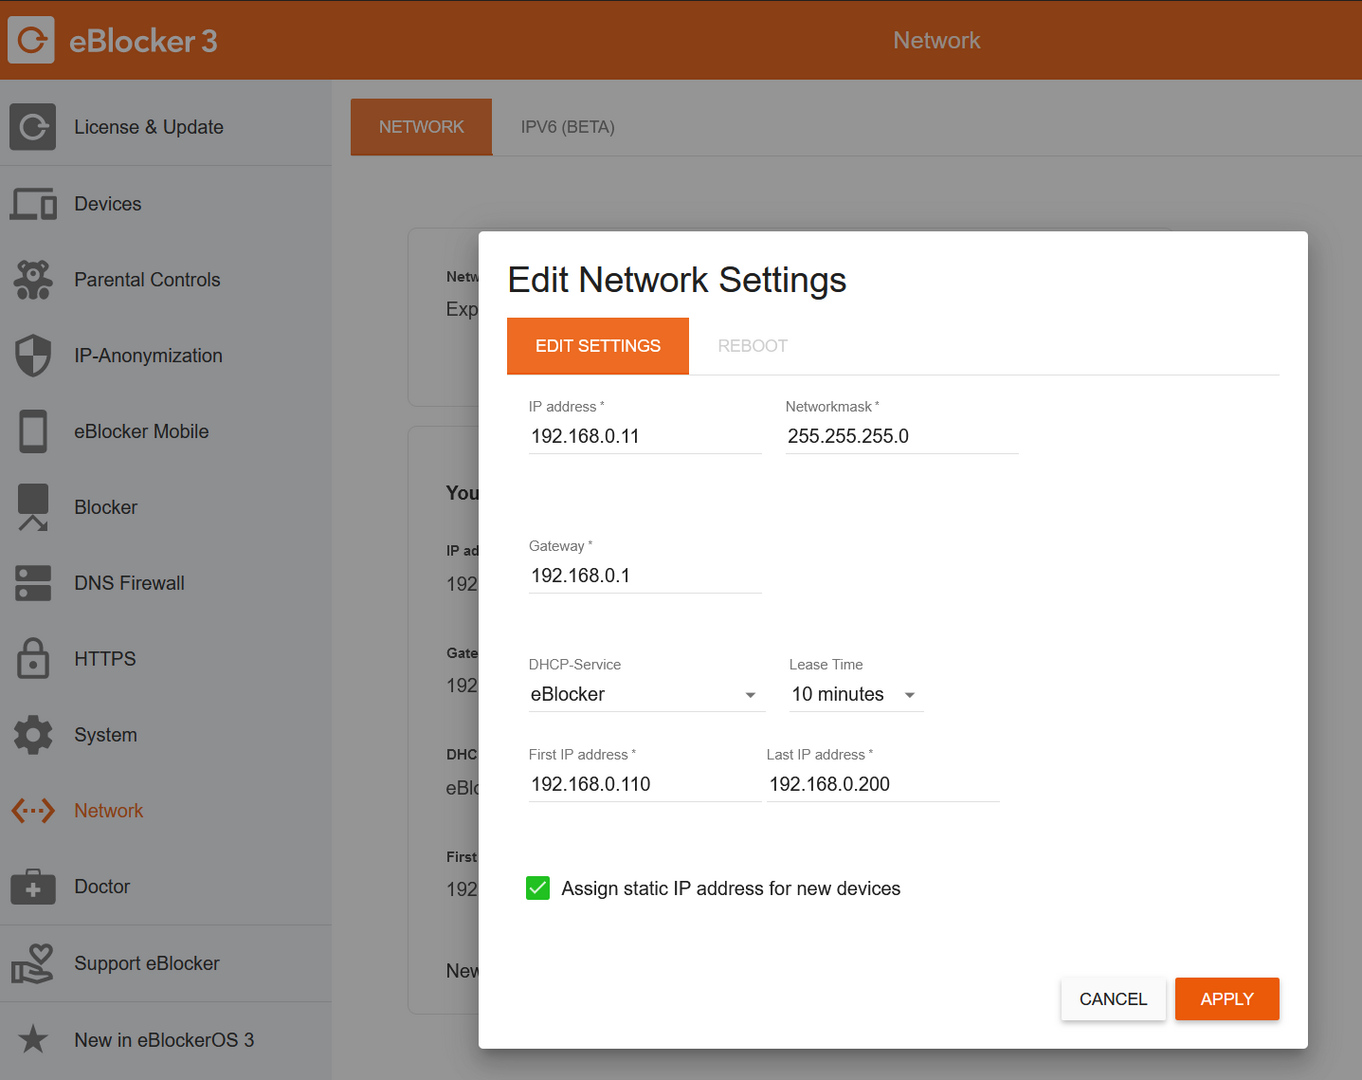This screenshot has height=1080, width=1362.
Task: Focus the Networkmask field 255.255.255.0
Action: pos(902,436)
